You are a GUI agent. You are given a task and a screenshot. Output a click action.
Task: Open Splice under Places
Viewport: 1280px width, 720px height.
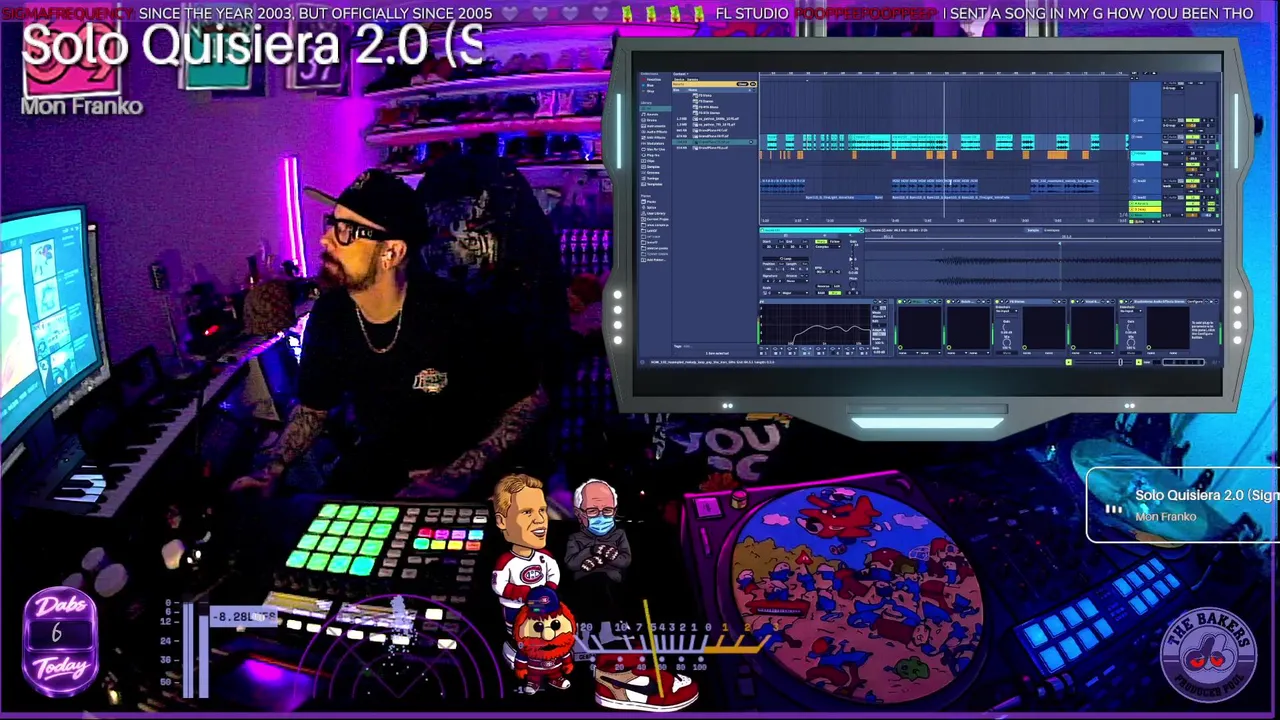coord(650,207)
